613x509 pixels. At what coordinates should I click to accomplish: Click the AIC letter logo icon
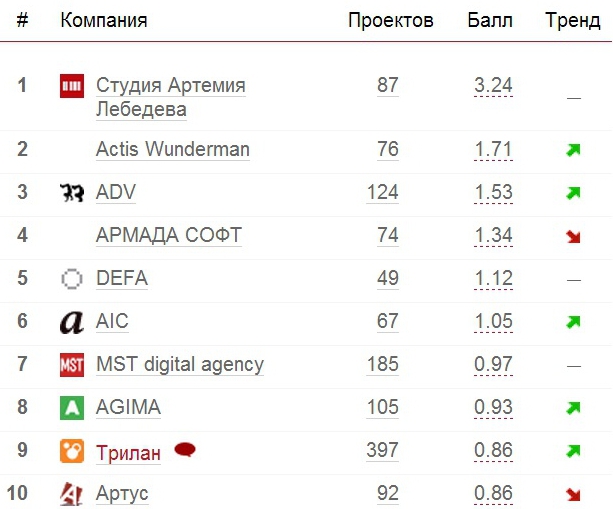click(72, 322)
